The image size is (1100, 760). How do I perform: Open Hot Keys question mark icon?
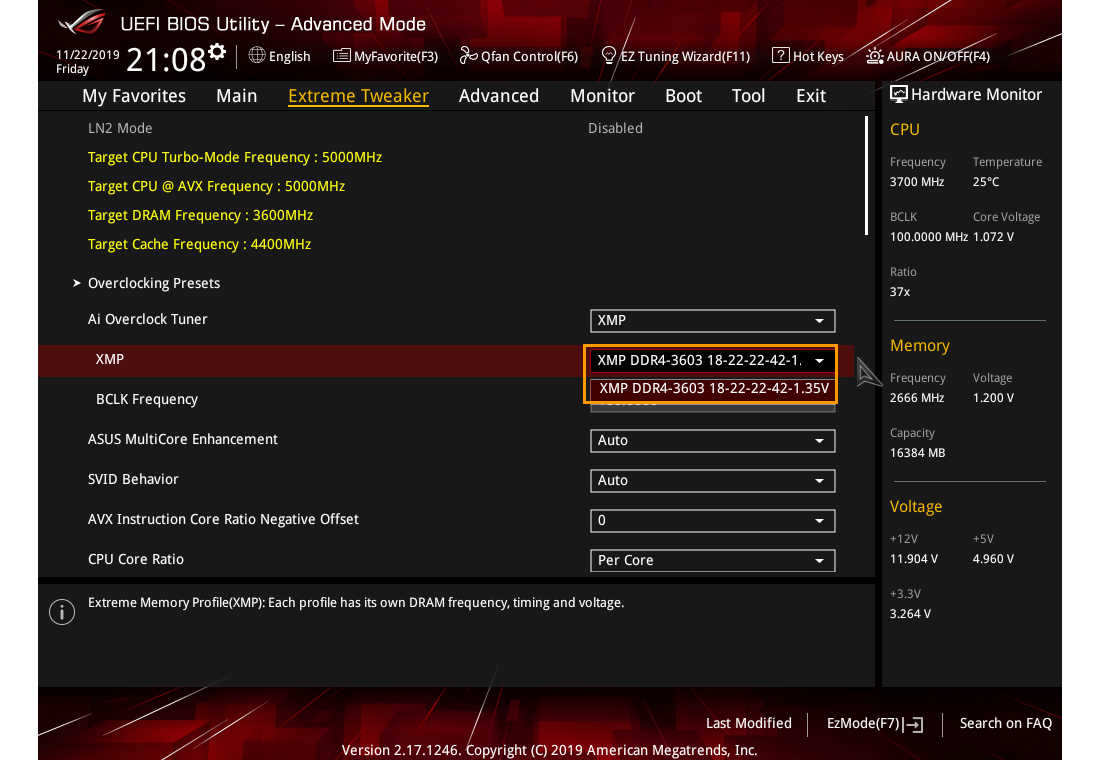[780, 55]
